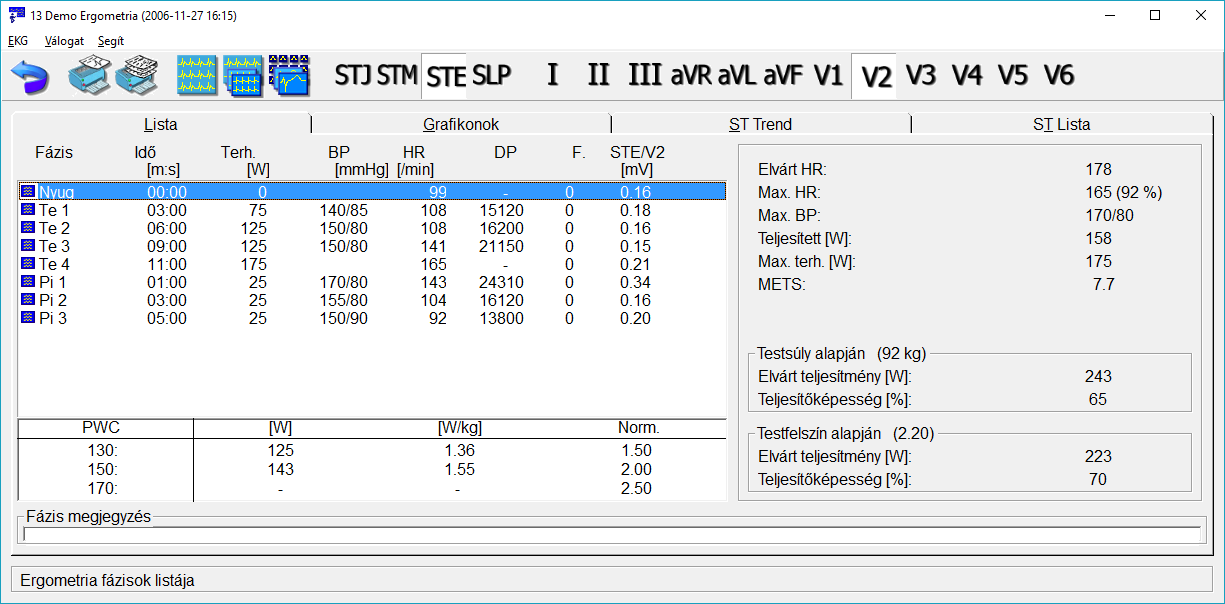Click the status bar text Ergometria fázisok listája
This screenshot has width=1225, height=604.
coord(107,580)
